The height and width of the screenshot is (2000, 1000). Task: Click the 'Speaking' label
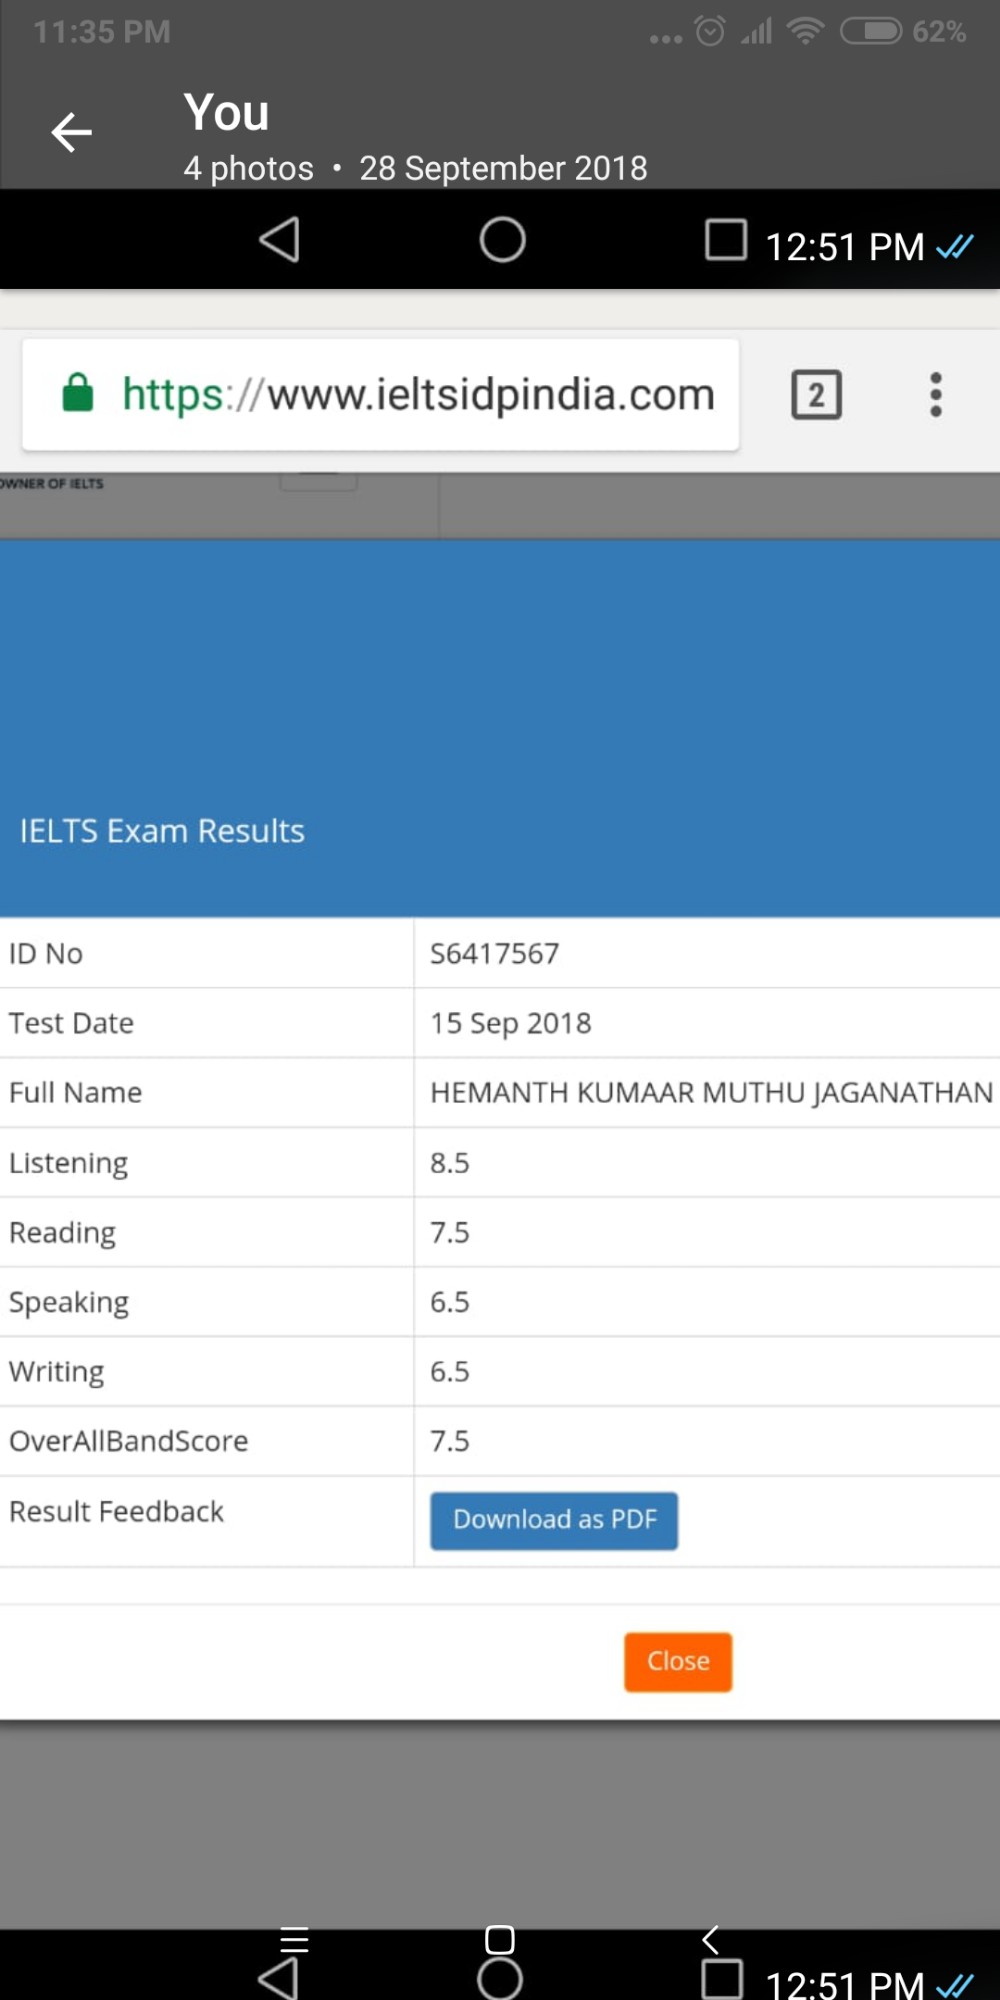pos(69,1302)
